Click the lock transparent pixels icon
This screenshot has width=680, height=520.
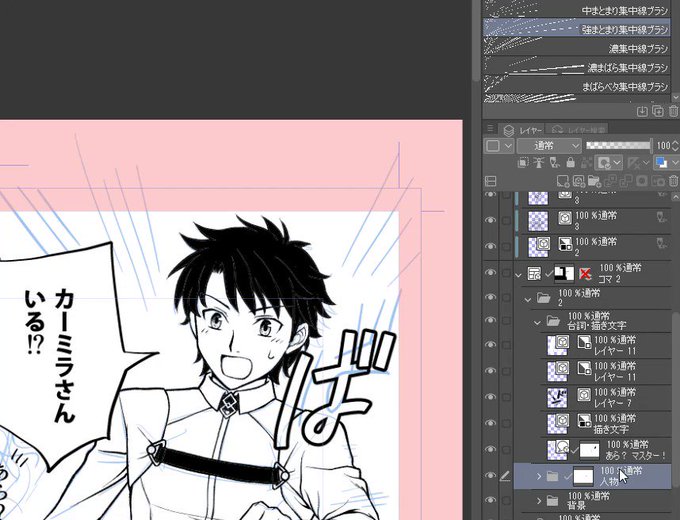(586, 163)
